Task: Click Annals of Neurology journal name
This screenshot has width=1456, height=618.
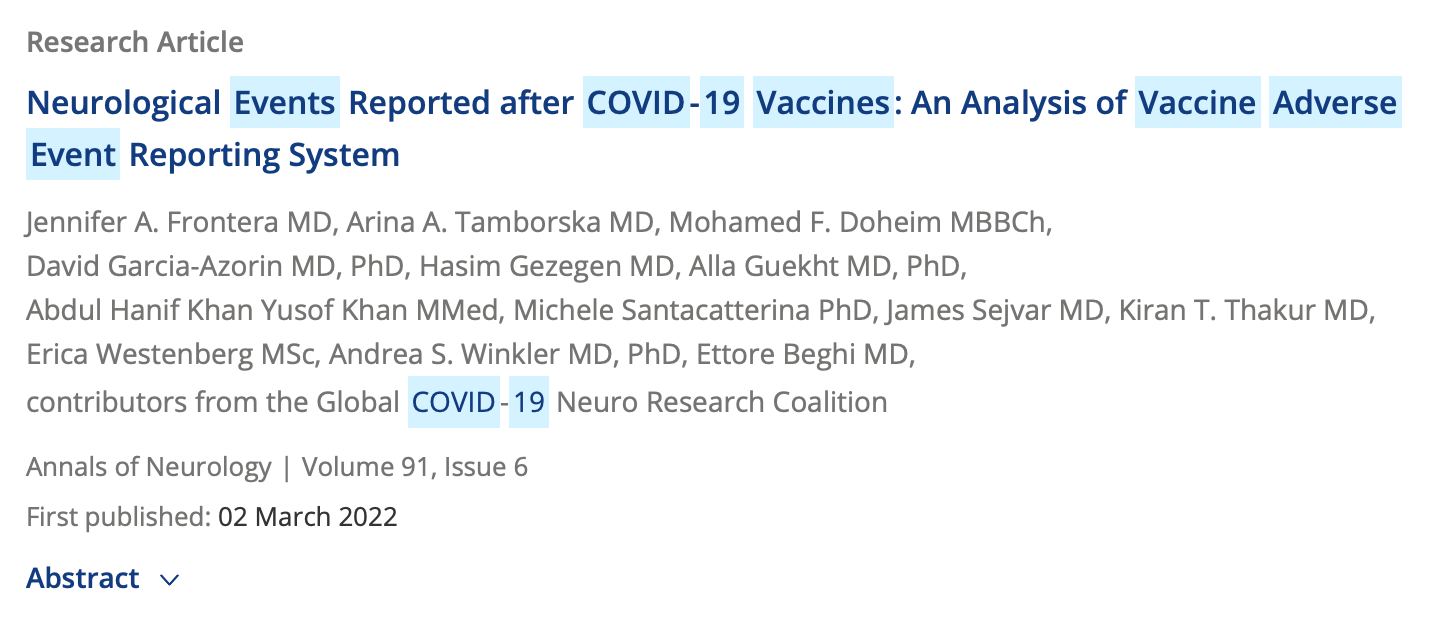Action: pos(149,467)
